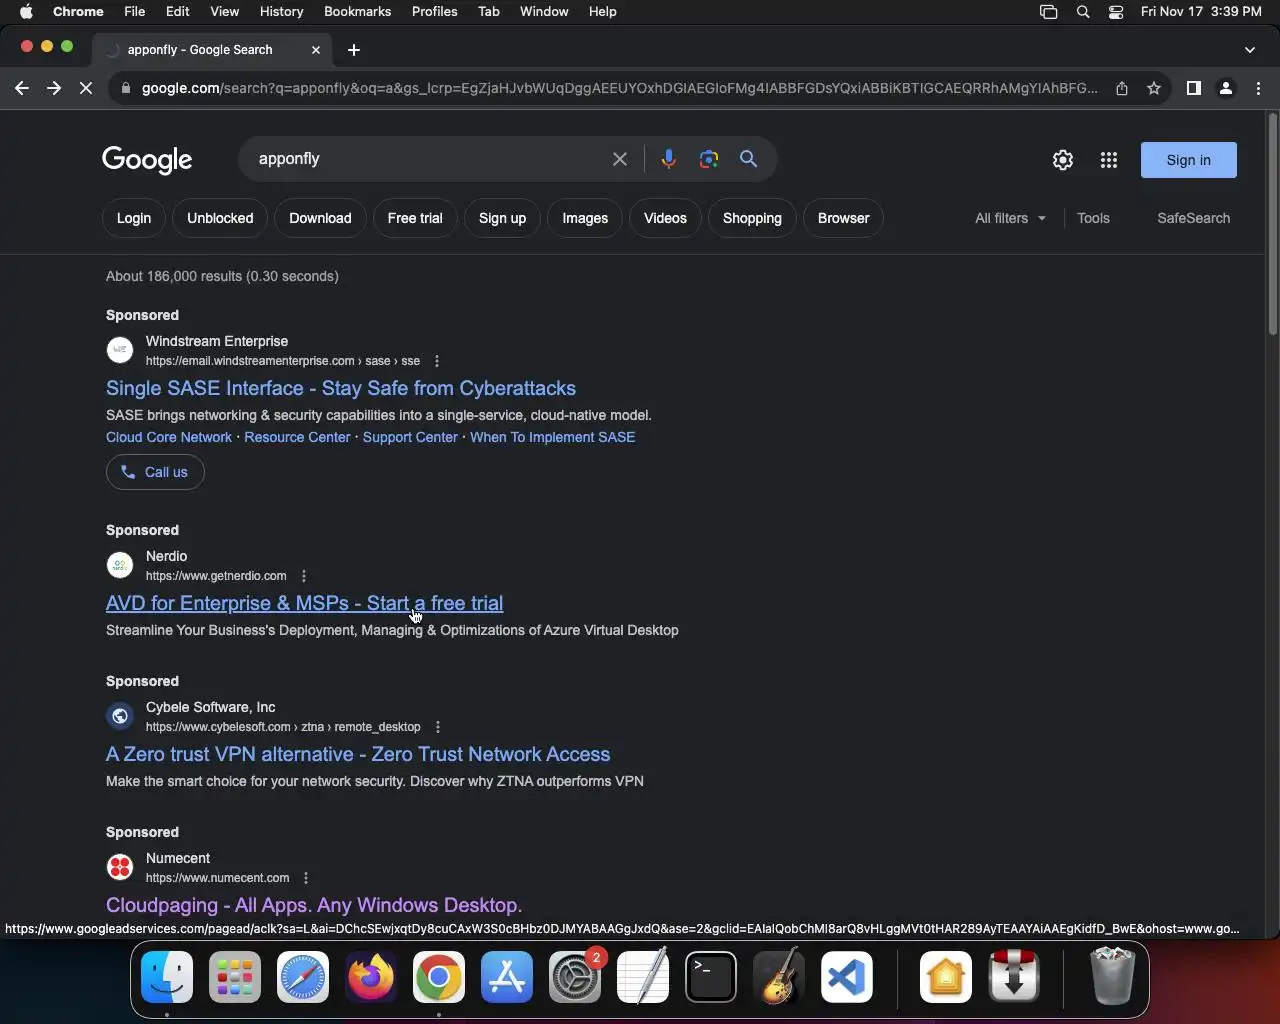Select the Login filter chip
Viewport: 1280px width, 1024px height.
[134, 218]
